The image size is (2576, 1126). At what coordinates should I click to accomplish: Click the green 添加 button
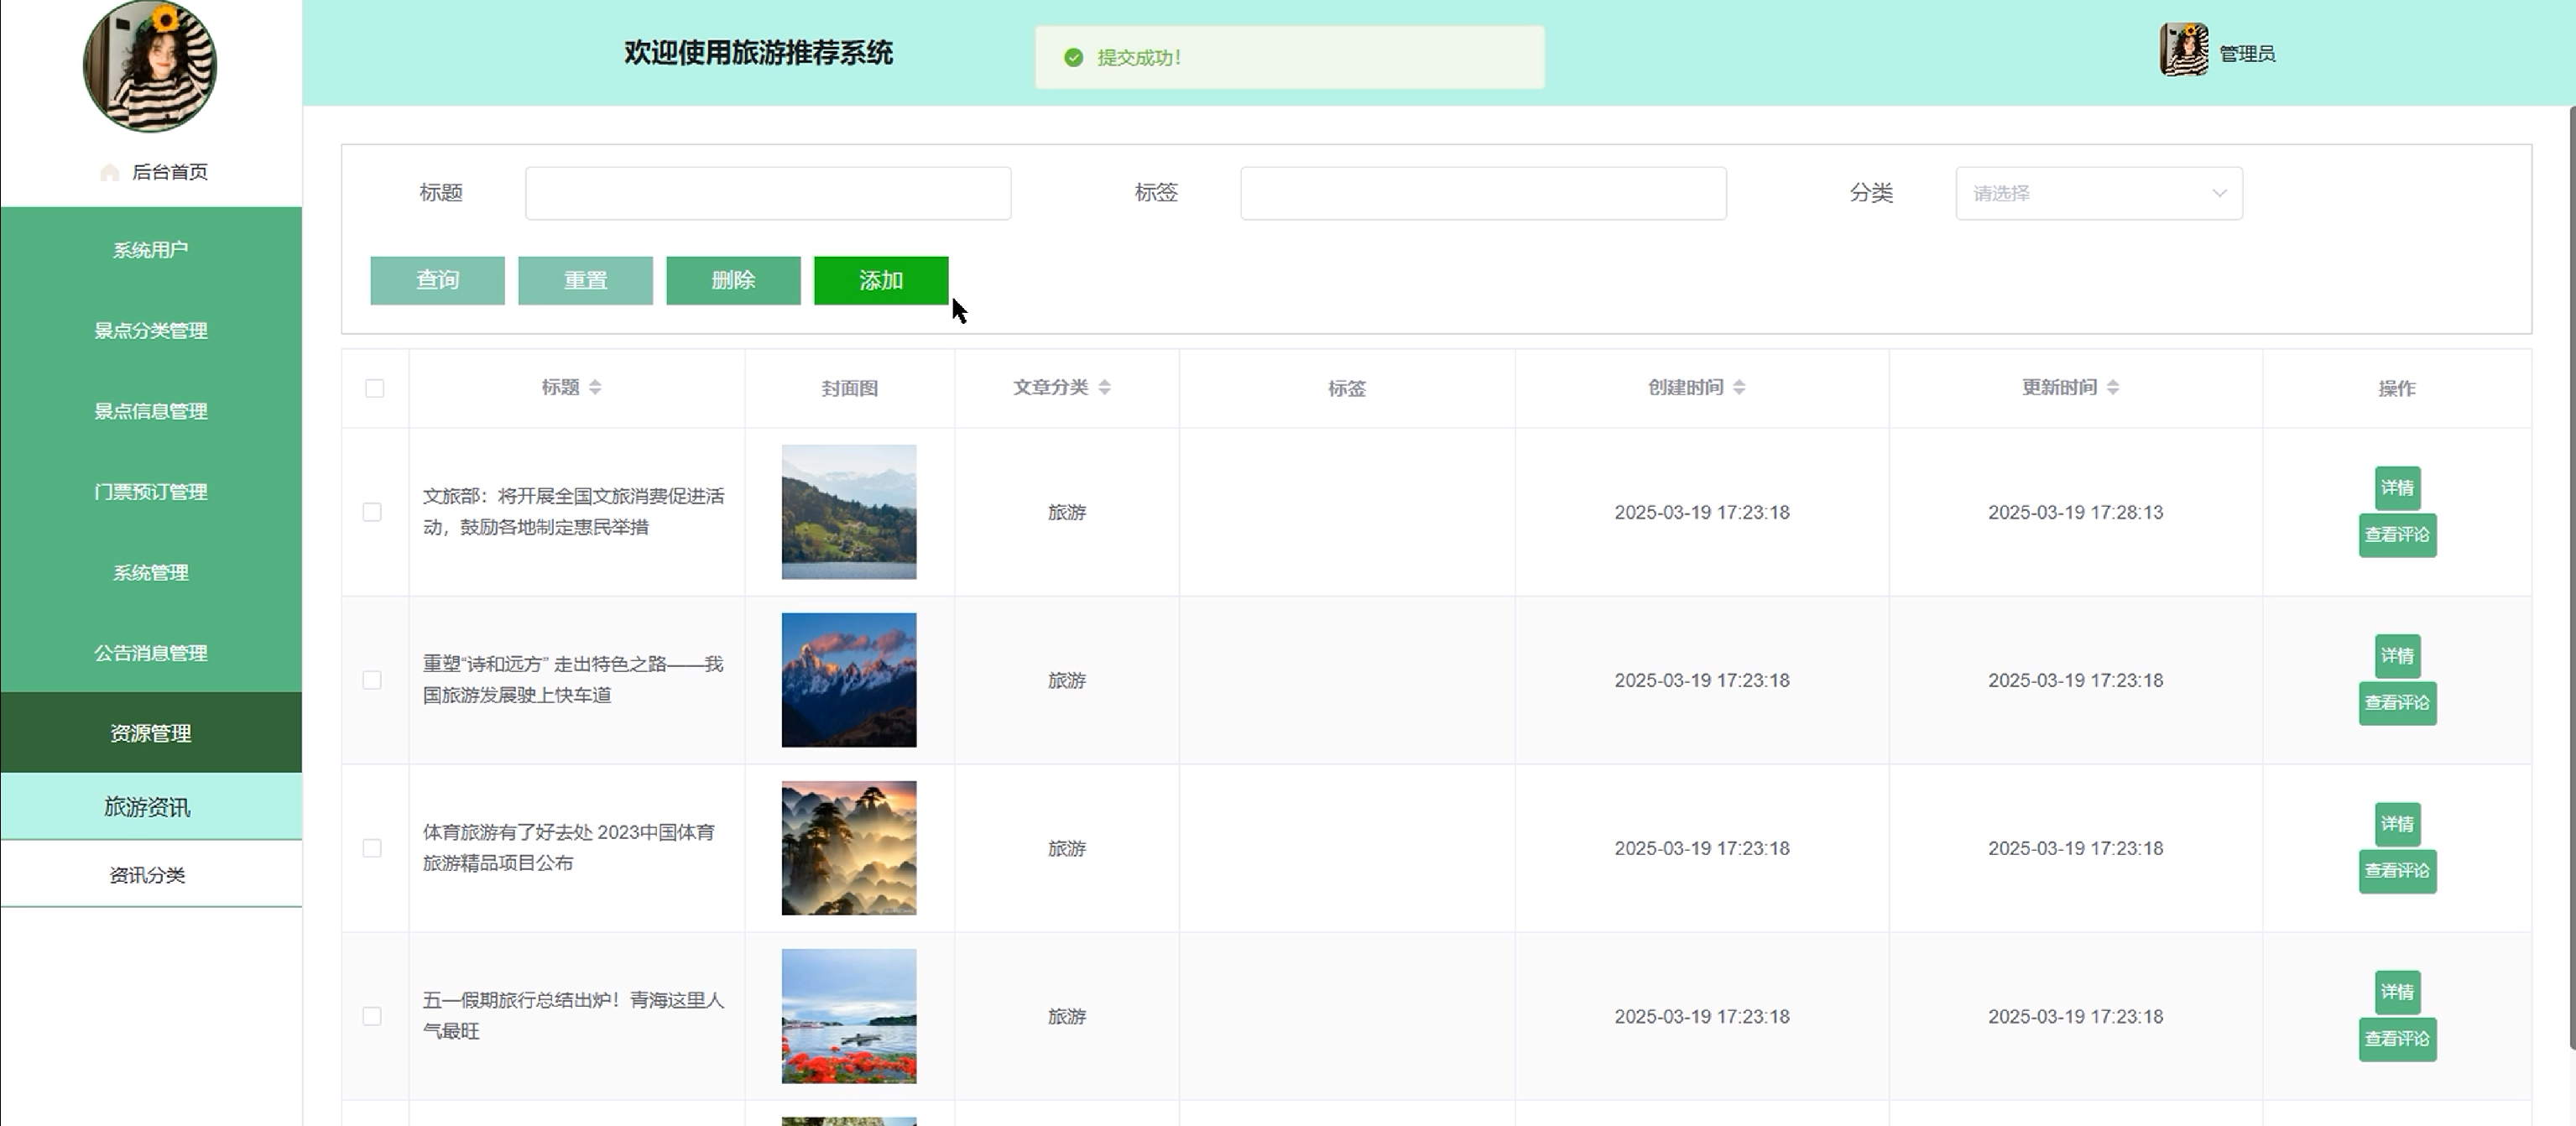(x=880, y=280)
